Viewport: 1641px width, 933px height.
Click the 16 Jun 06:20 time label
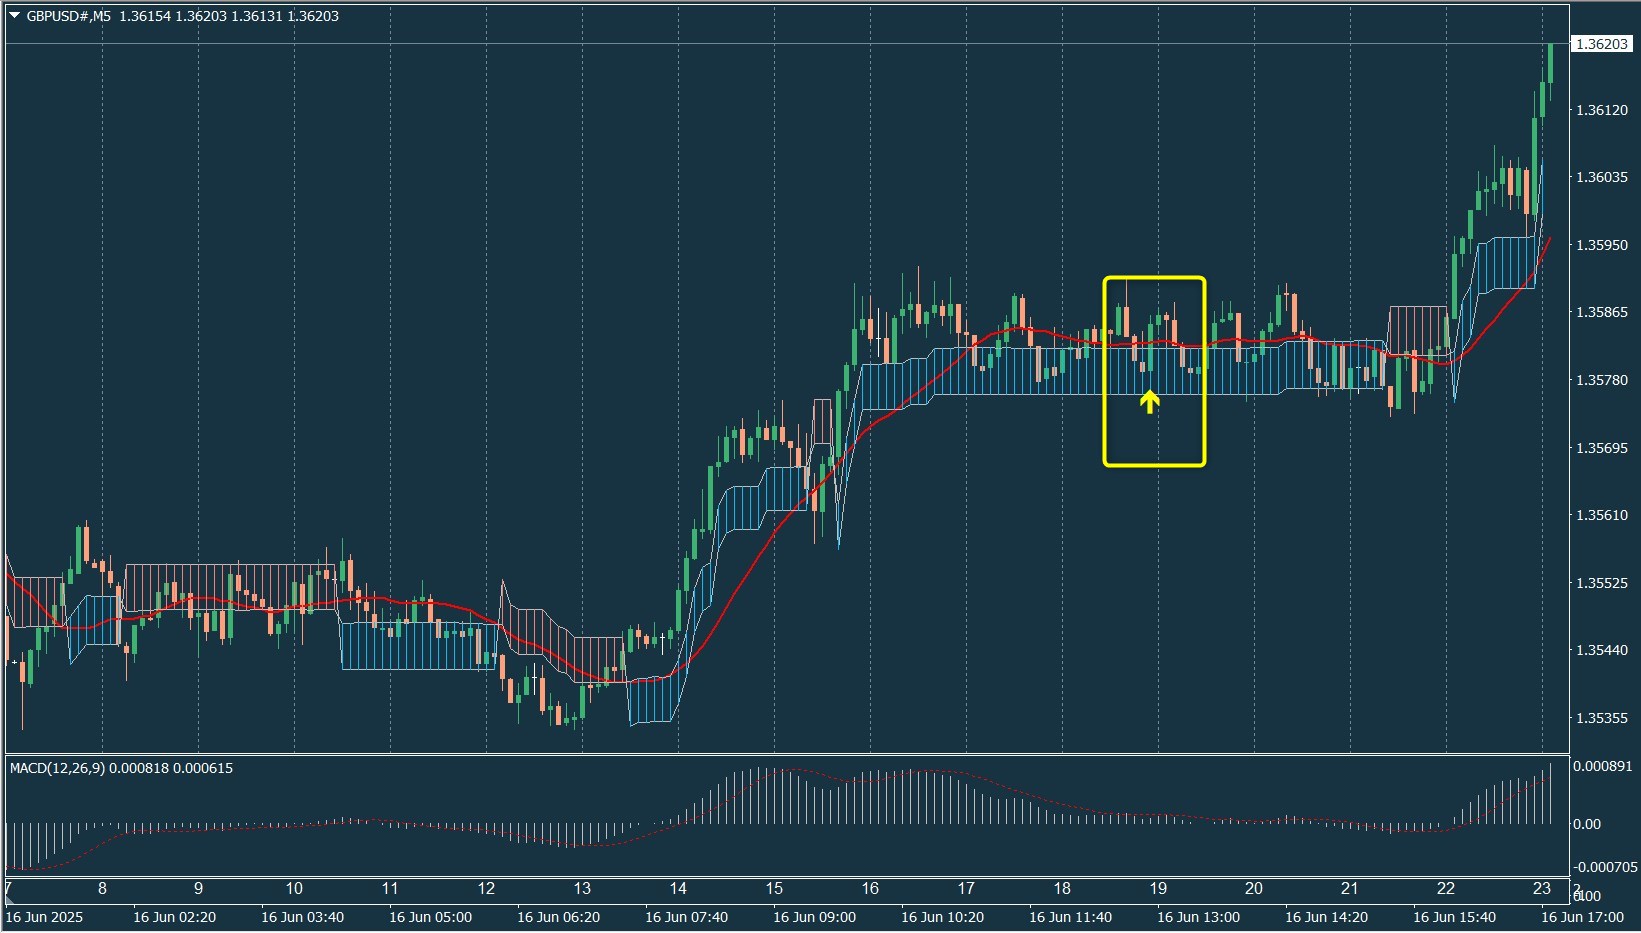558,917
